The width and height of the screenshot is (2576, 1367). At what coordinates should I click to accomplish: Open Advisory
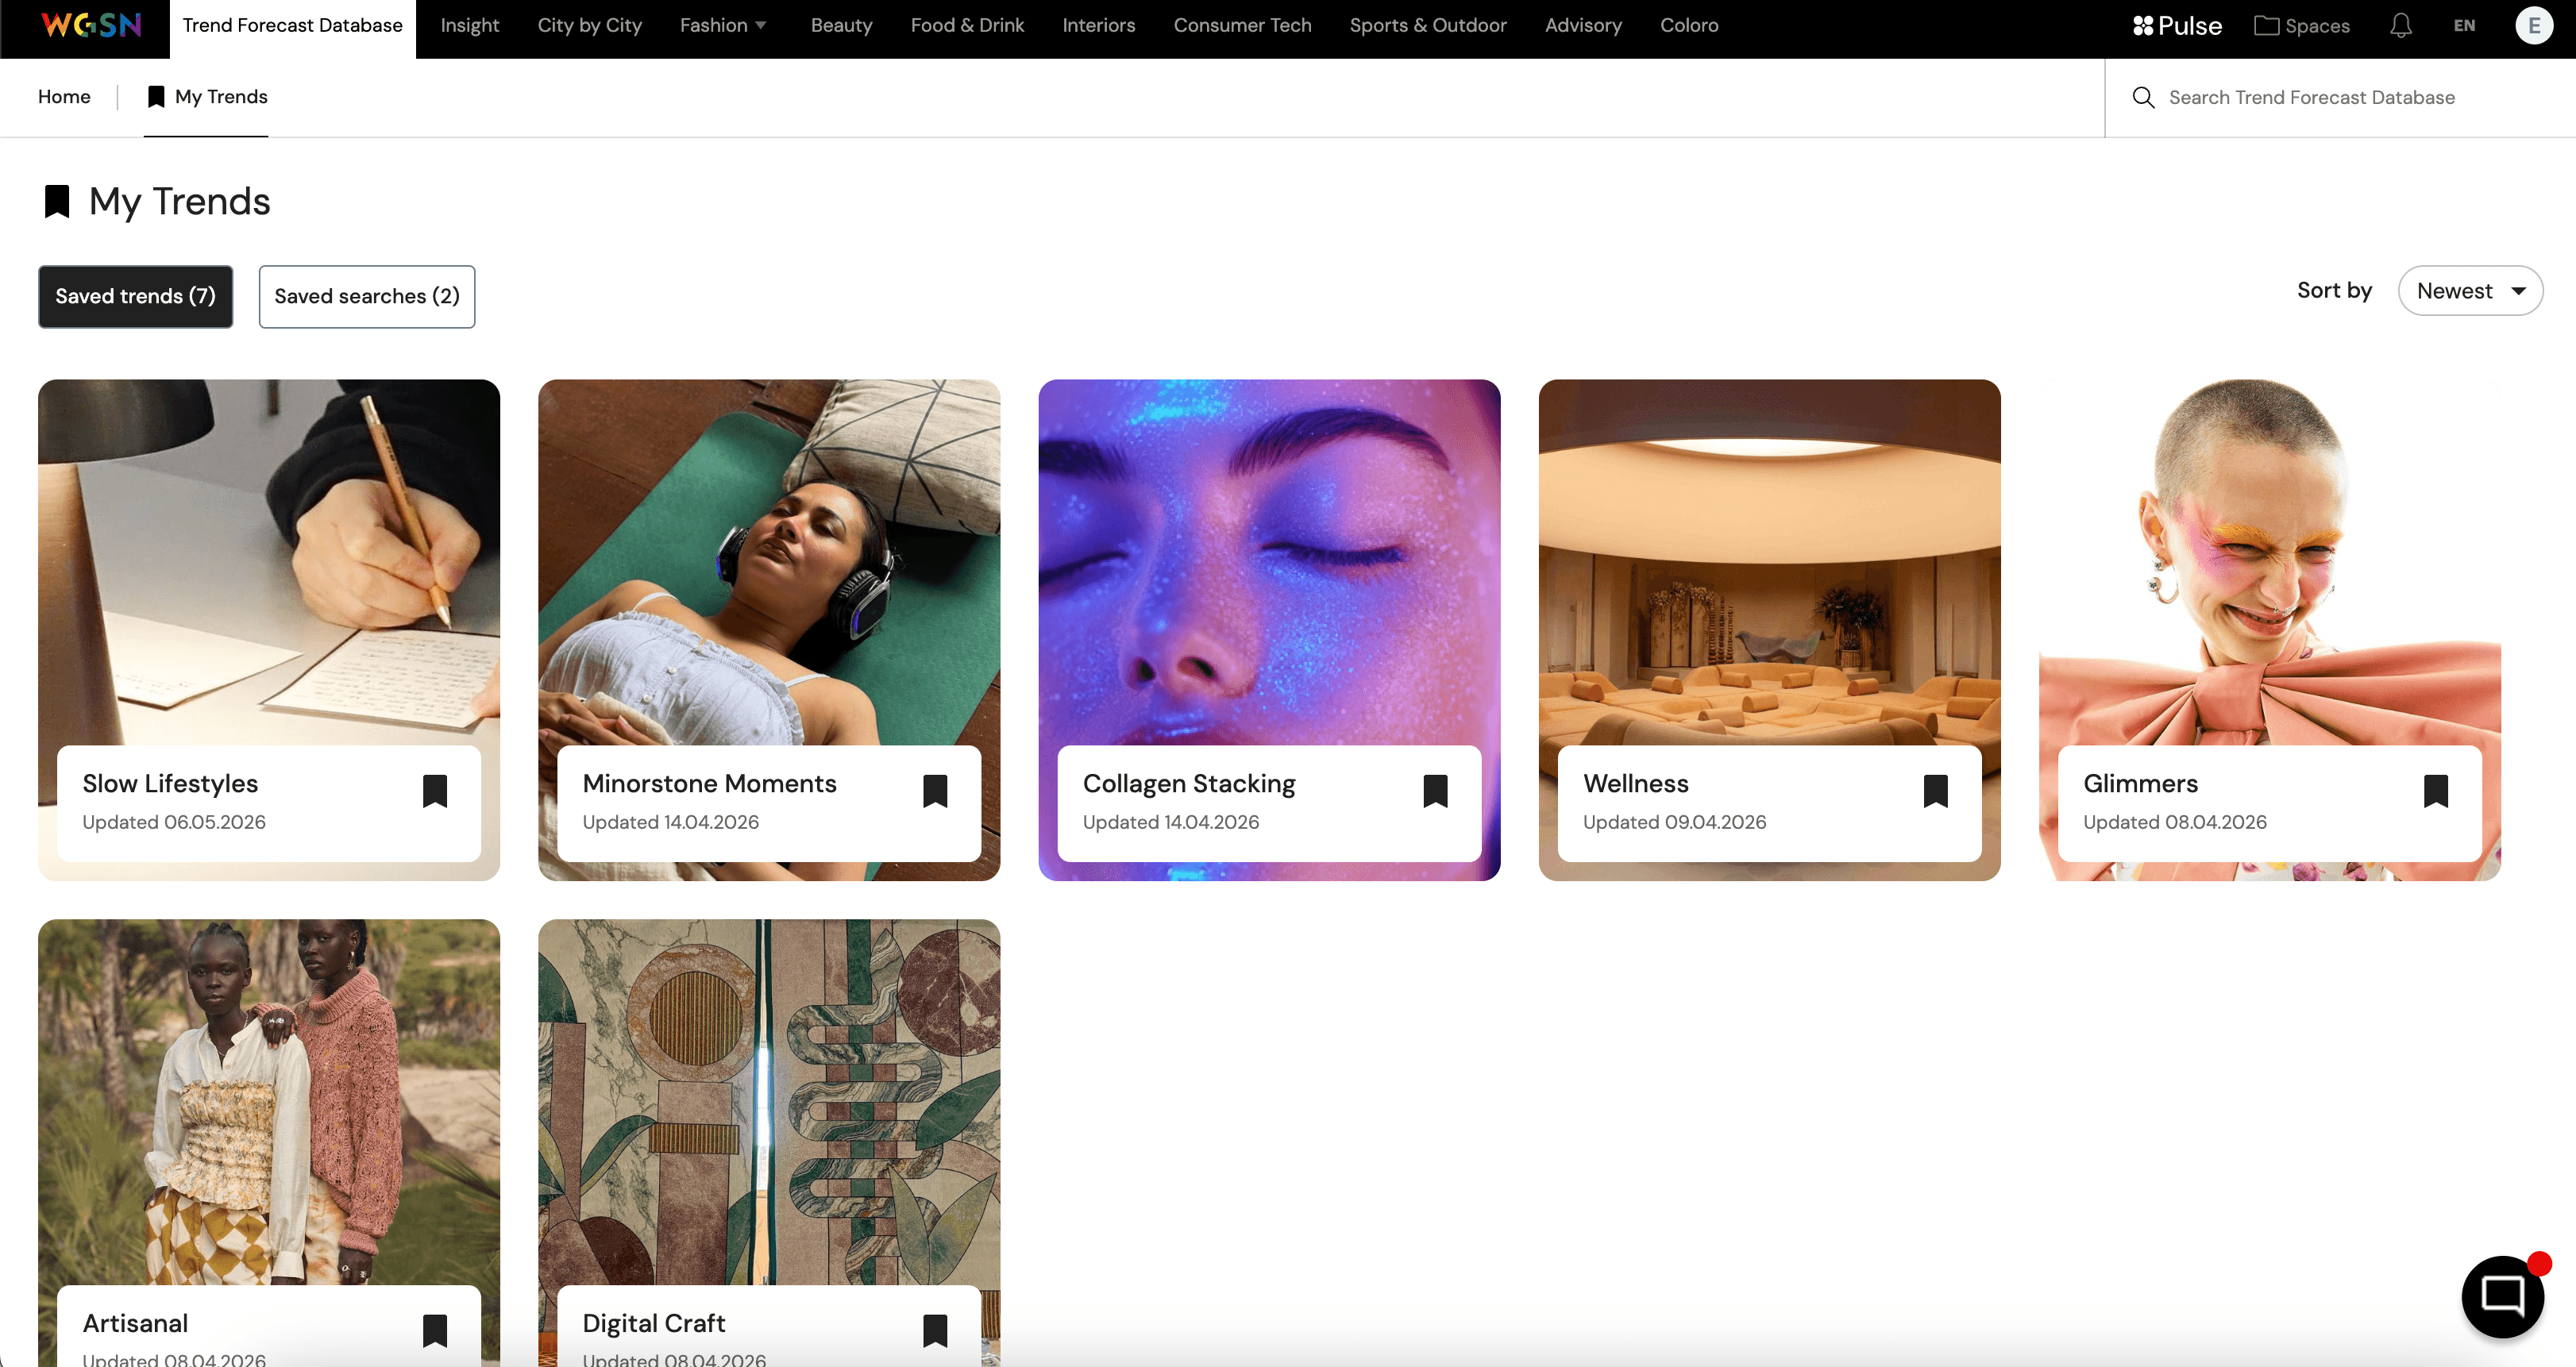1583,25
